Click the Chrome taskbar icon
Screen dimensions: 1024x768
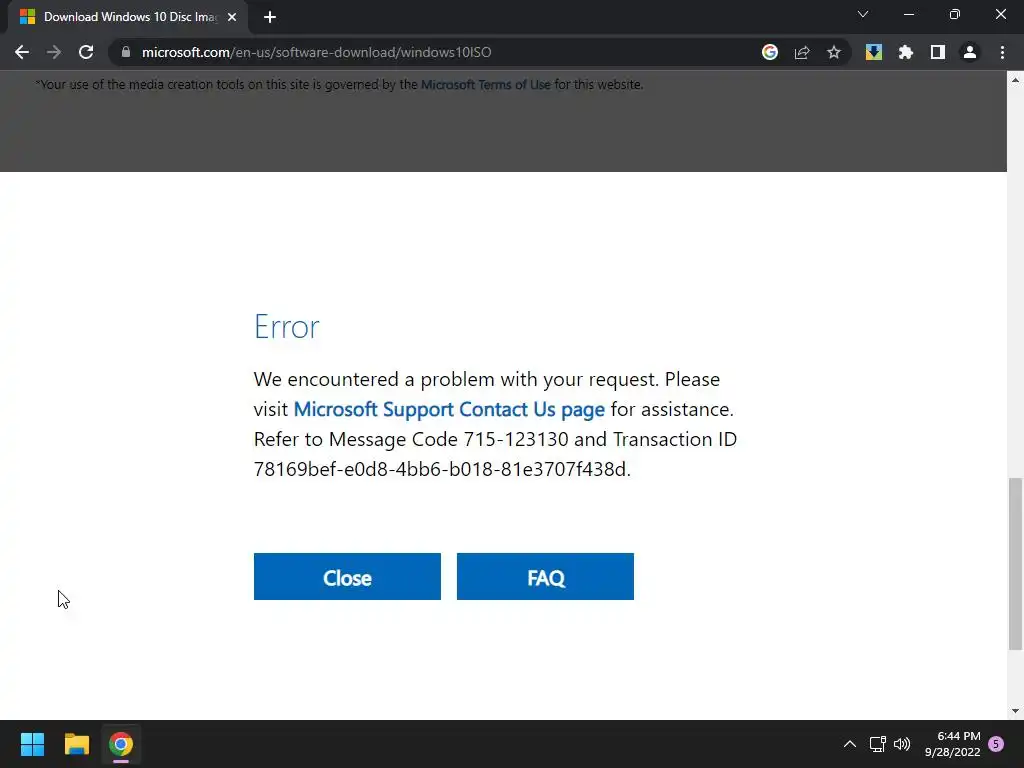pyautogui.click(x=121, y=744)
